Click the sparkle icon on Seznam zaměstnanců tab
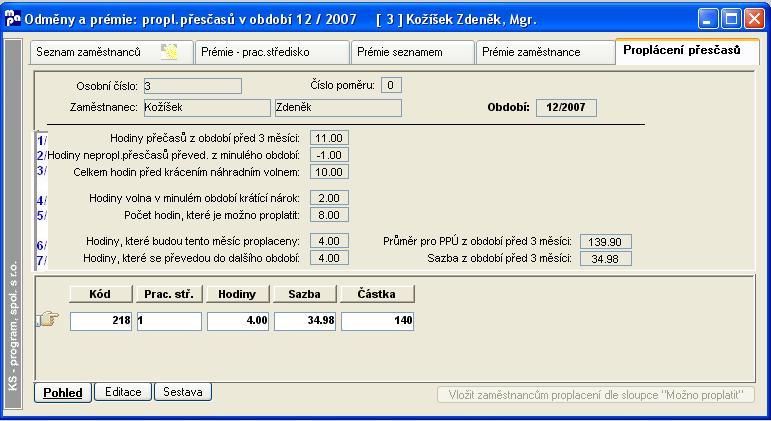 point(169,52)
